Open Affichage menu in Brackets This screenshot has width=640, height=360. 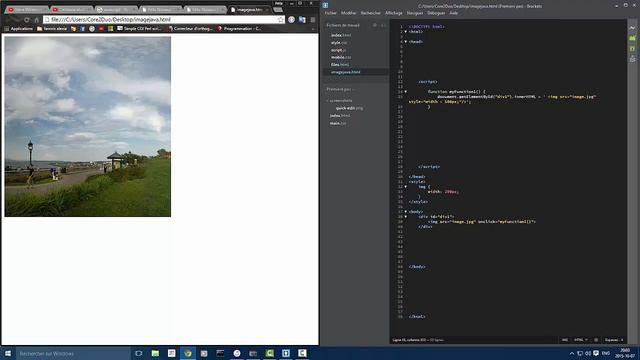394,13
